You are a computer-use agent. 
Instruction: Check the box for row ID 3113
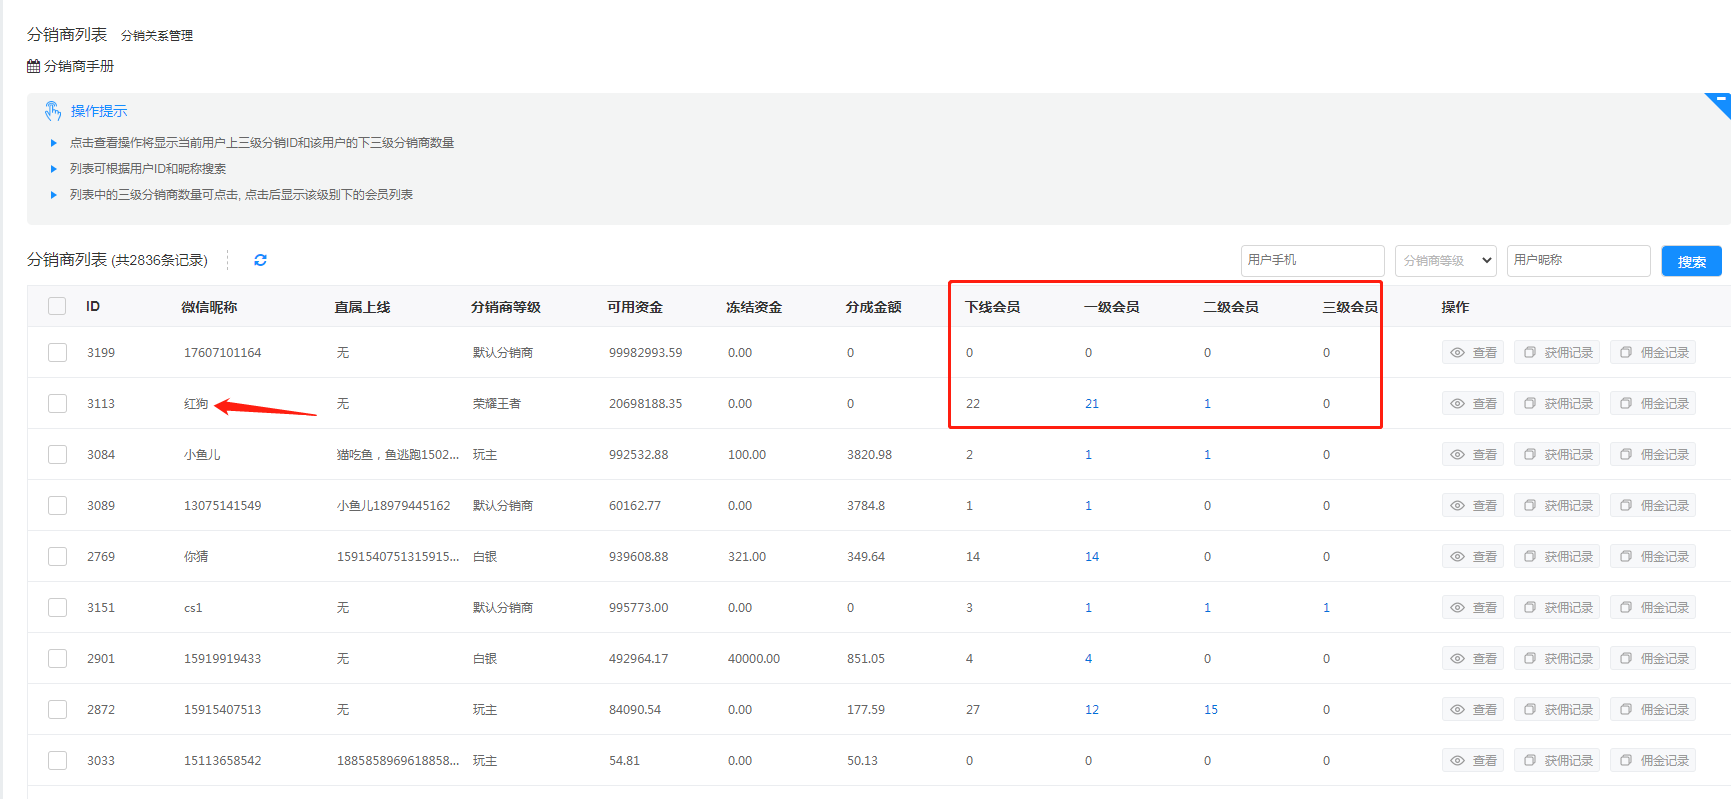(57, 404)
